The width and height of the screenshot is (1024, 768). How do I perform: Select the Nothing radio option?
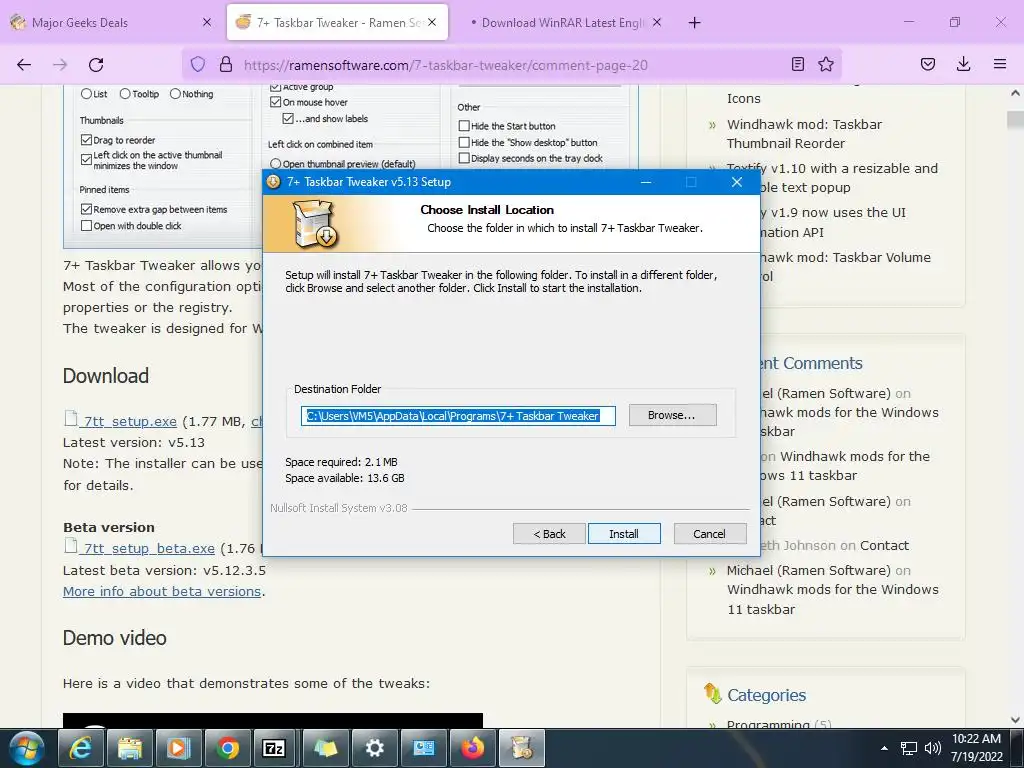point(175,94)
